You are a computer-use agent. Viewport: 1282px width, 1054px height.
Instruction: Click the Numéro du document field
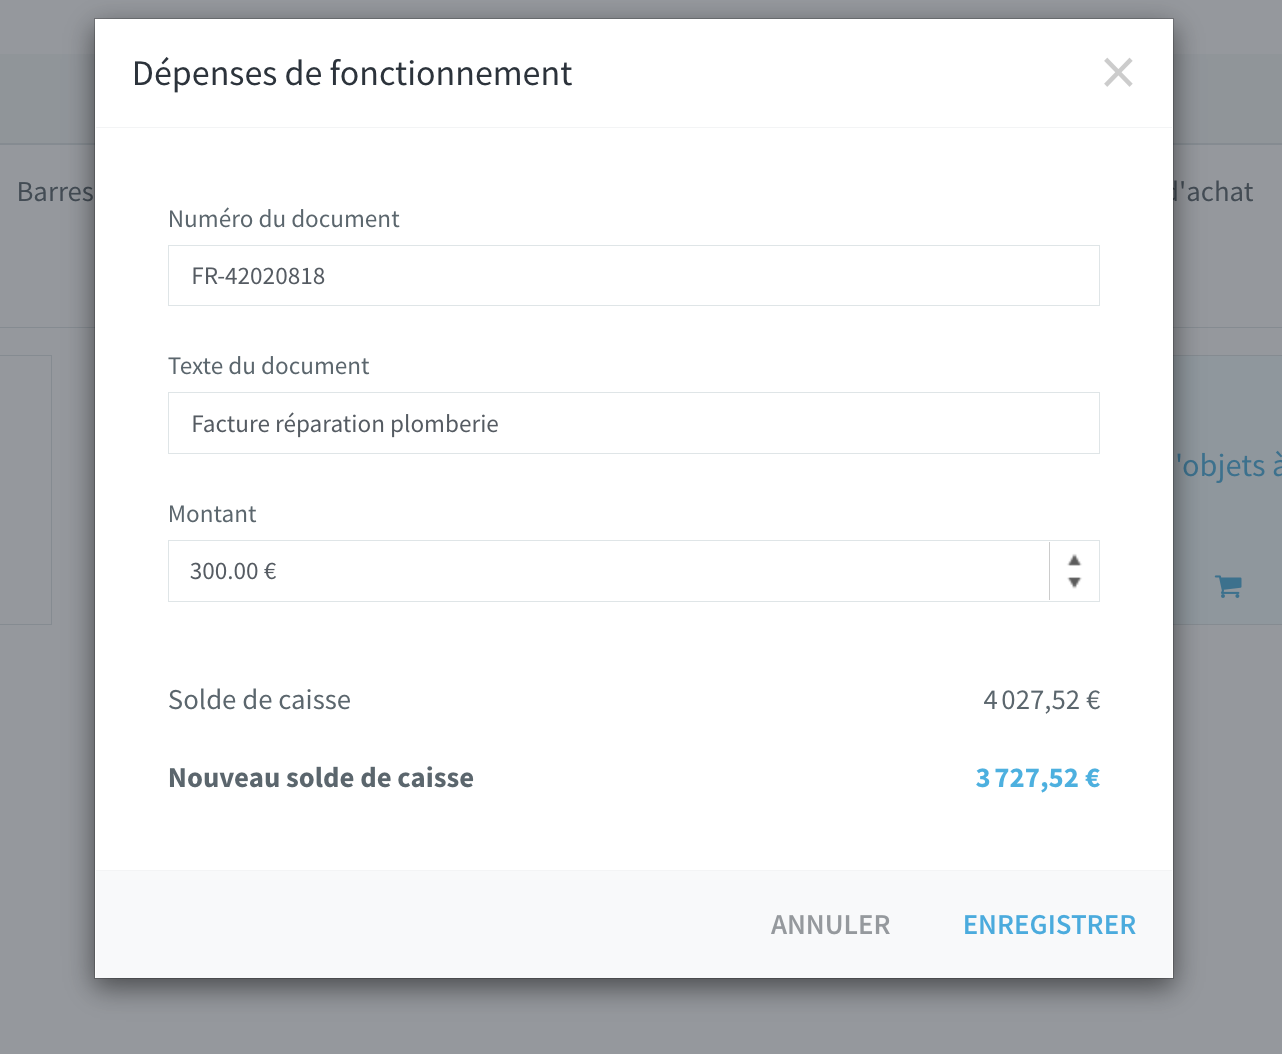pos(634,276)
